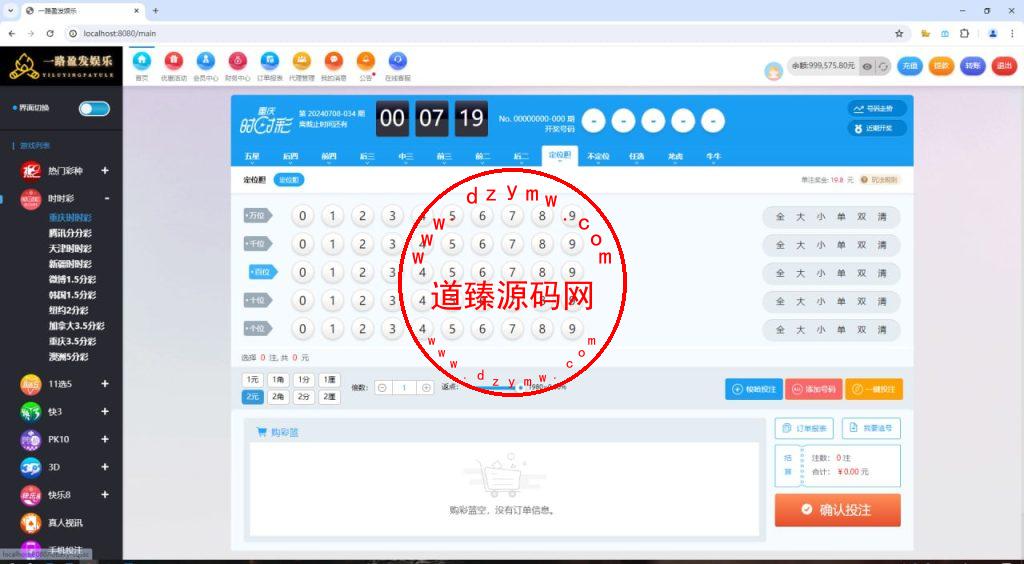Open the 代理管理 agent management icon

coord(302,61)
